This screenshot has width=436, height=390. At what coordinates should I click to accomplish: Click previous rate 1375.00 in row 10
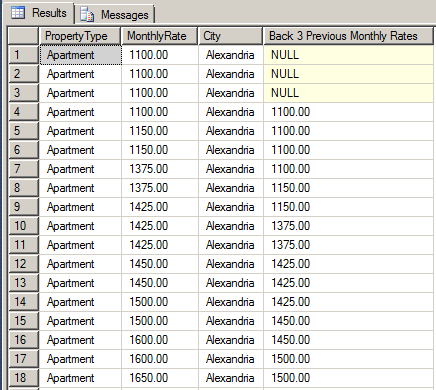tap(348, 226)
